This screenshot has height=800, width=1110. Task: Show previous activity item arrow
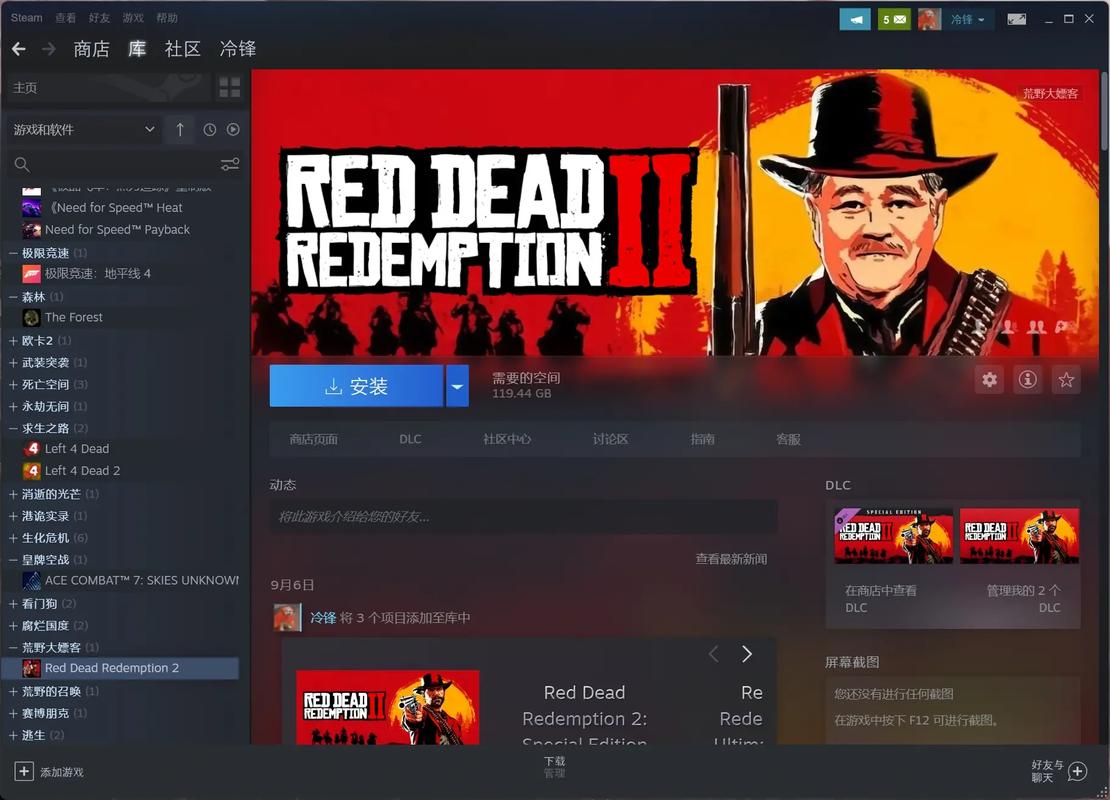[714, 654]
